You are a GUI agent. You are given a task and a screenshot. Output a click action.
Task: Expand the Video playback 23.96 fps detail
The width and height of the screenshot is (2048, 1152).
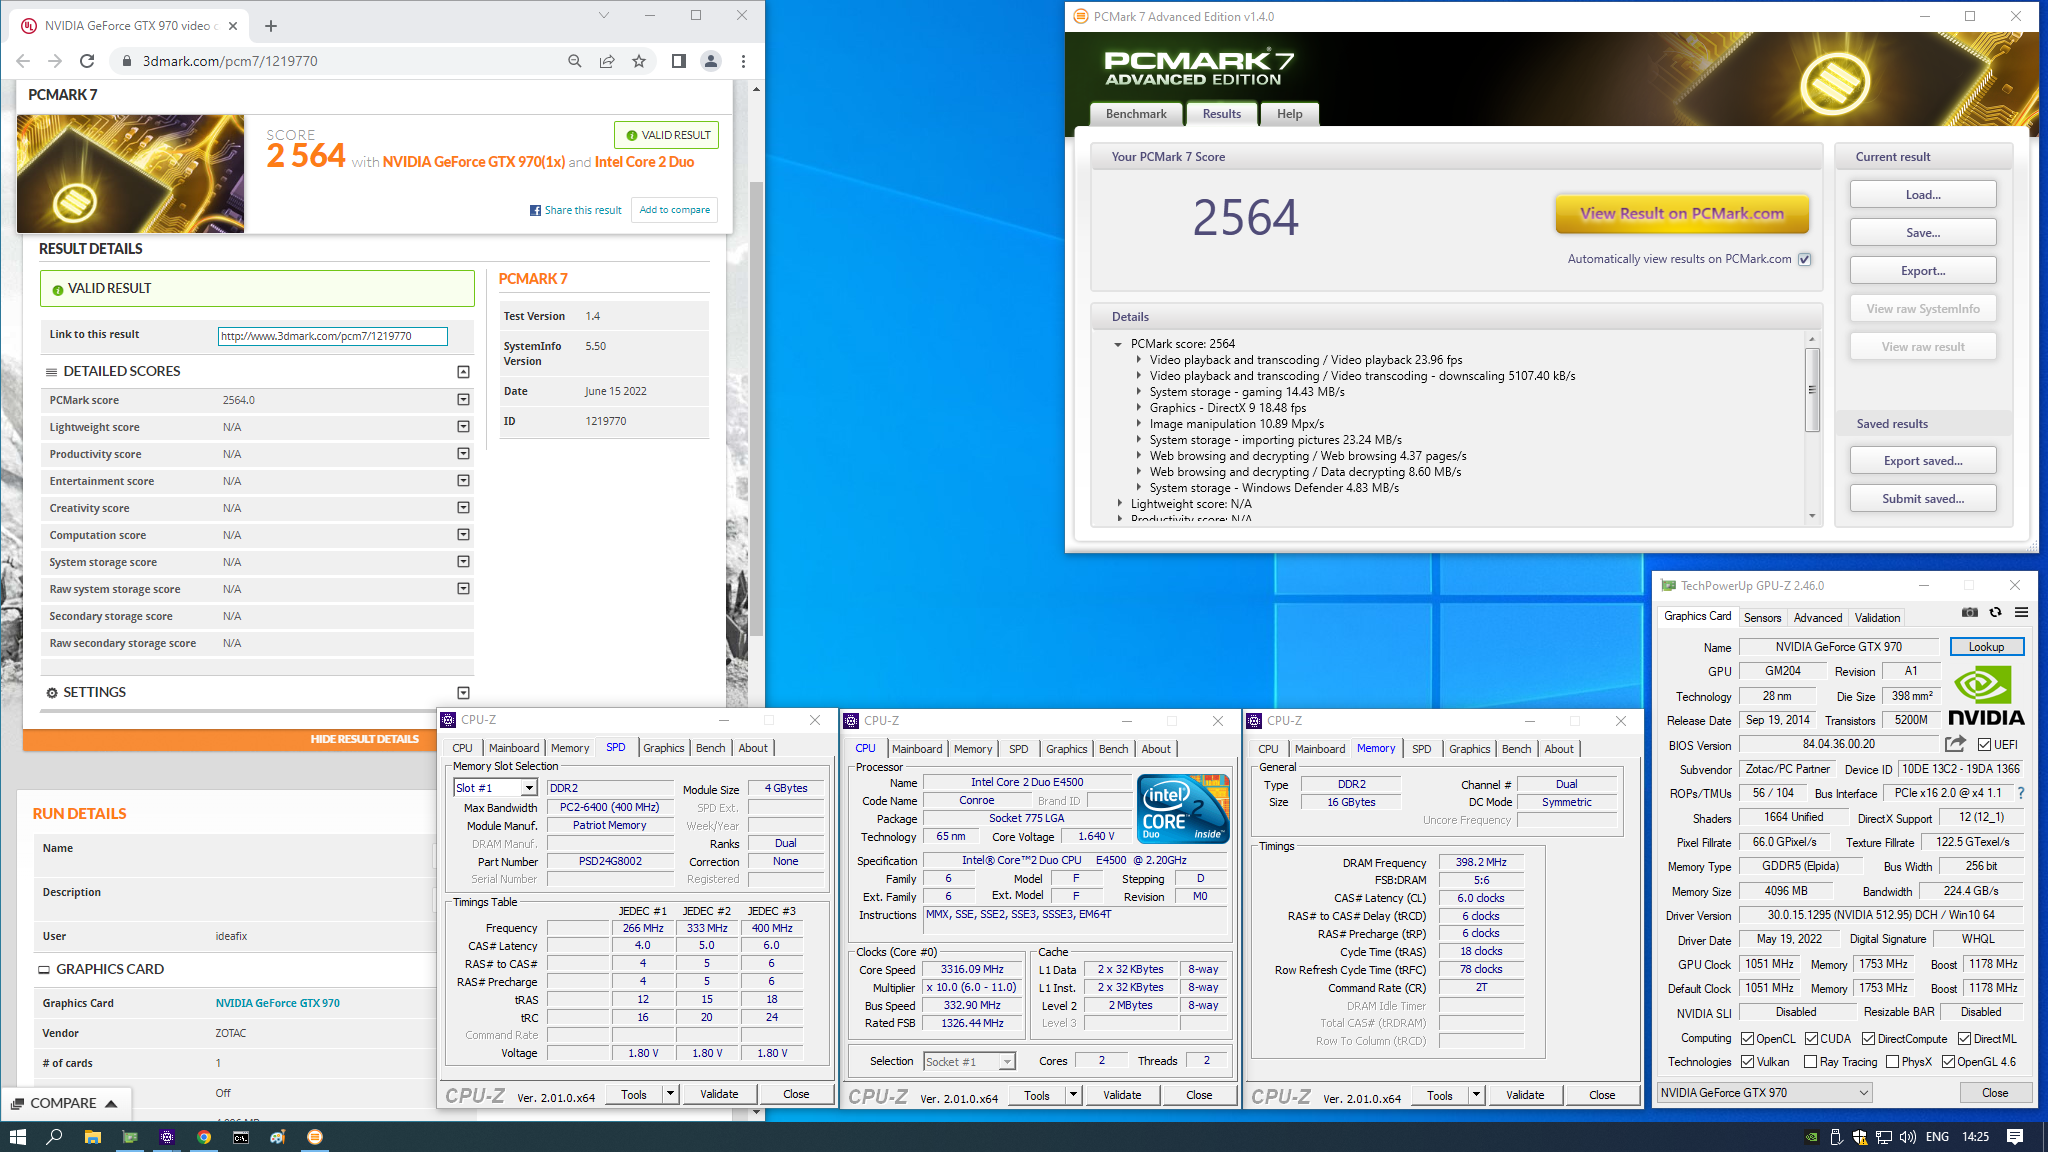[x=1138, y=360]
